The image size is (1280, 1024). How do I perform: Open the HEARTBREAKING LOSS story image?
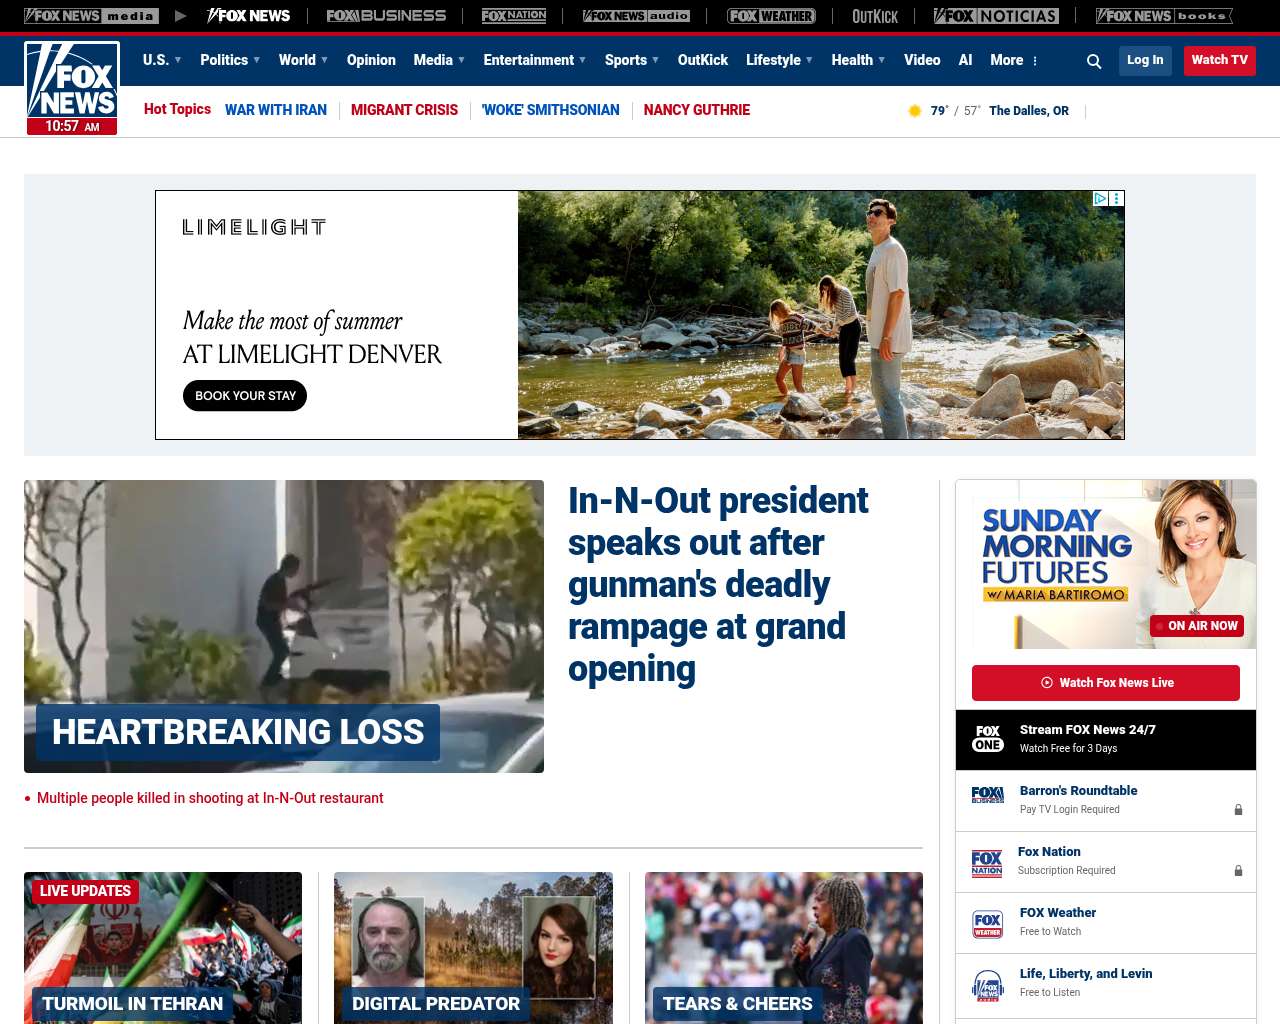284,626
